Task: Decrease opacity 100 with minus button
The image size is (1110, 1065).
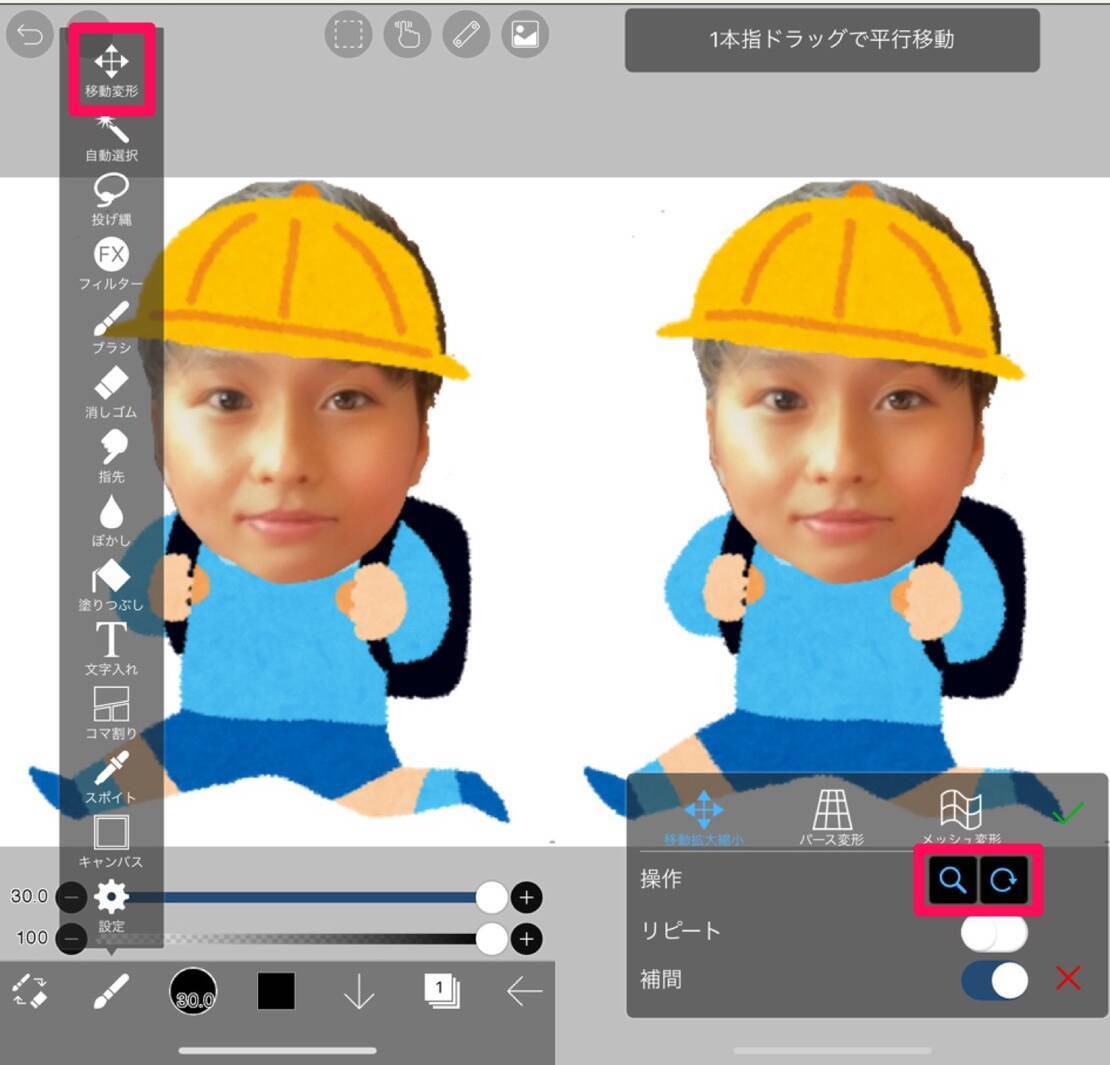Action: pos(71,939)
